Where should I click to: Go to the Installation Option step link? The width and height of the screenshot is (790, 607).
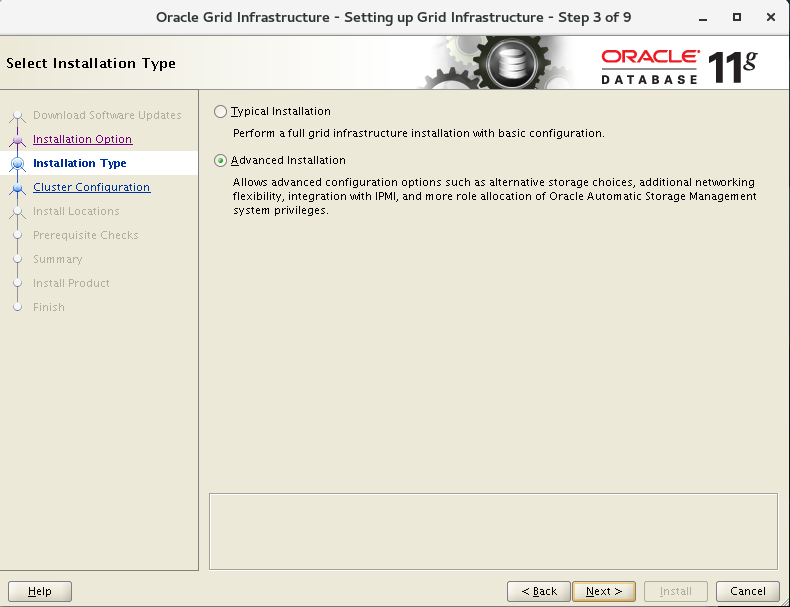83,139
